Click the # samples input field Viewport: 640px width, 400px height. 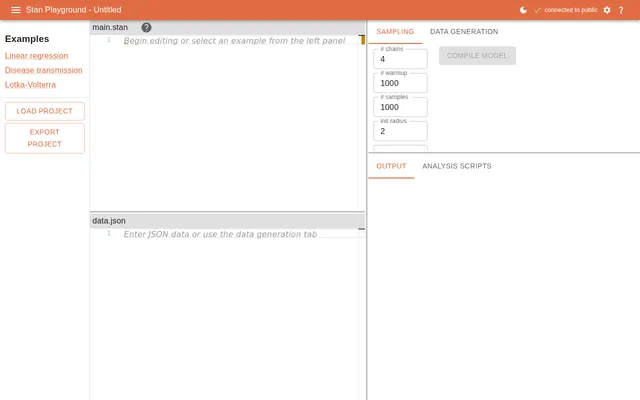(x=400, y=107)
